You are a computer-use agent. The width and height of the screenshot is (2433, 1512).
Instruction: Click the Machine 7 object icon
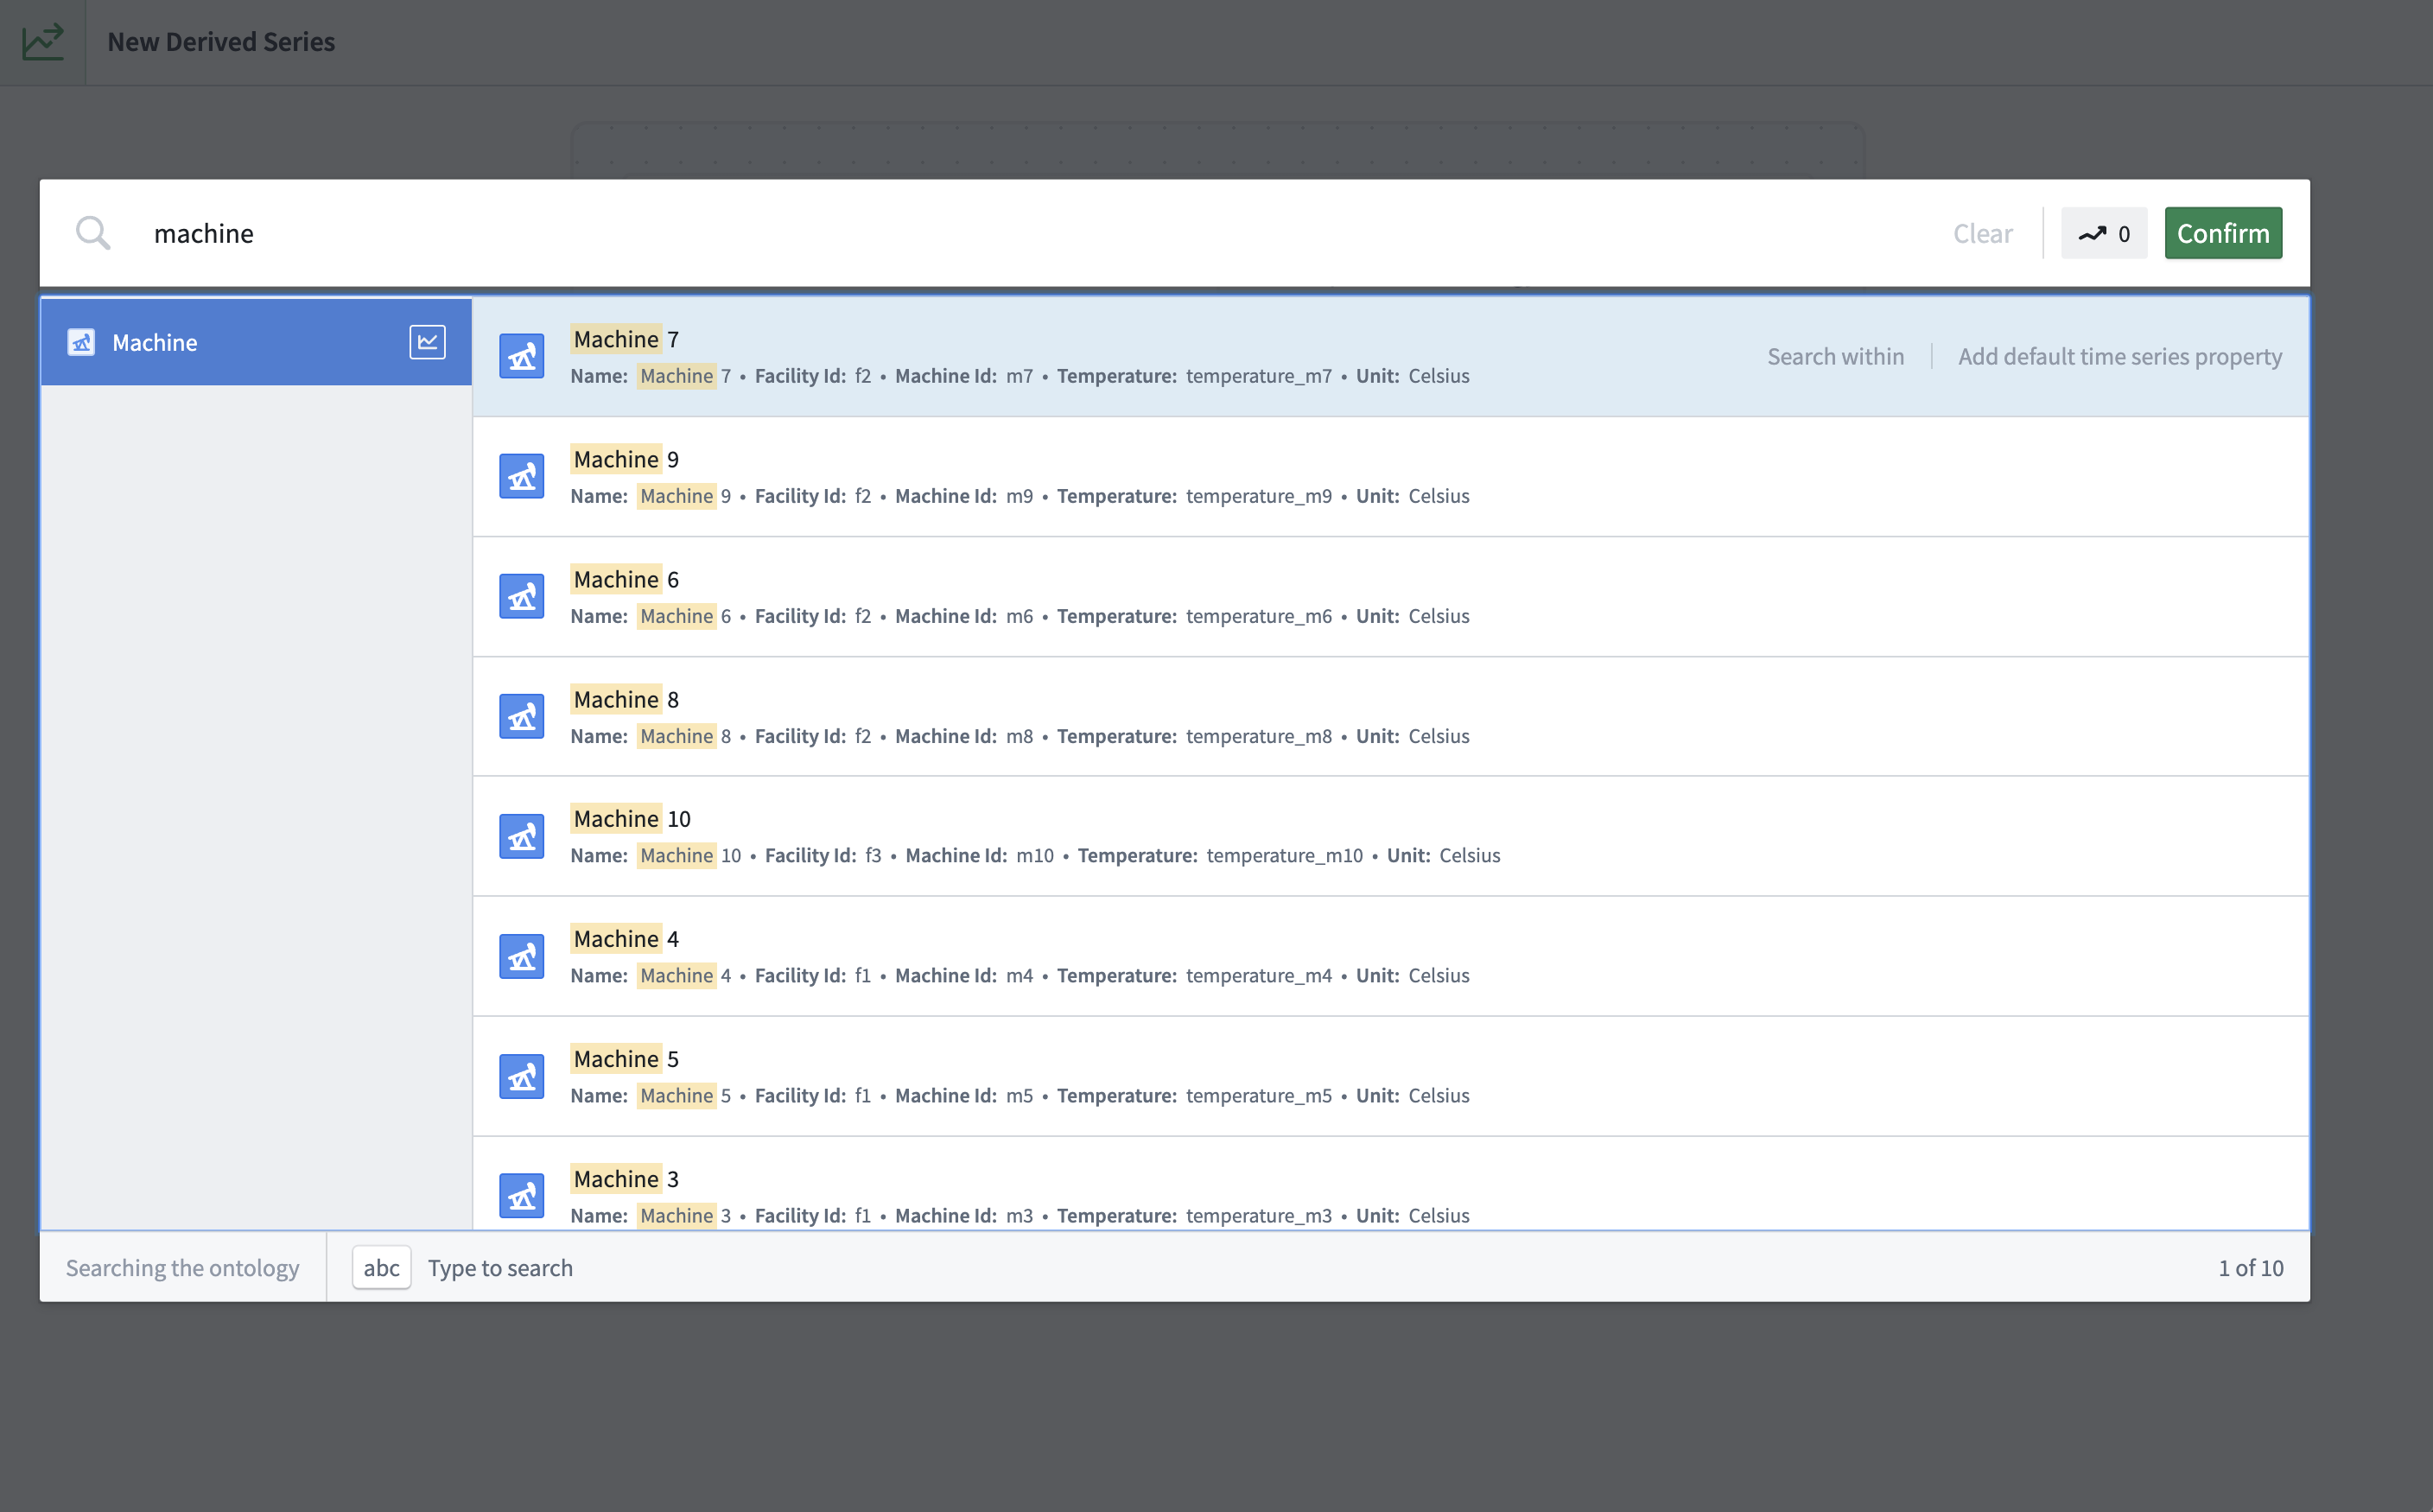pyautogui.click(x=521, y=356)
